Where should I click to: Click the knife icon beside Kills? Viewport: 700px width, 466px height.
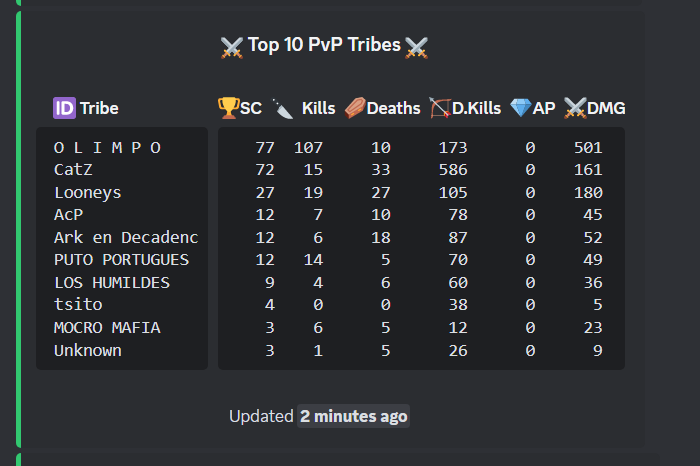pos(283,108)
